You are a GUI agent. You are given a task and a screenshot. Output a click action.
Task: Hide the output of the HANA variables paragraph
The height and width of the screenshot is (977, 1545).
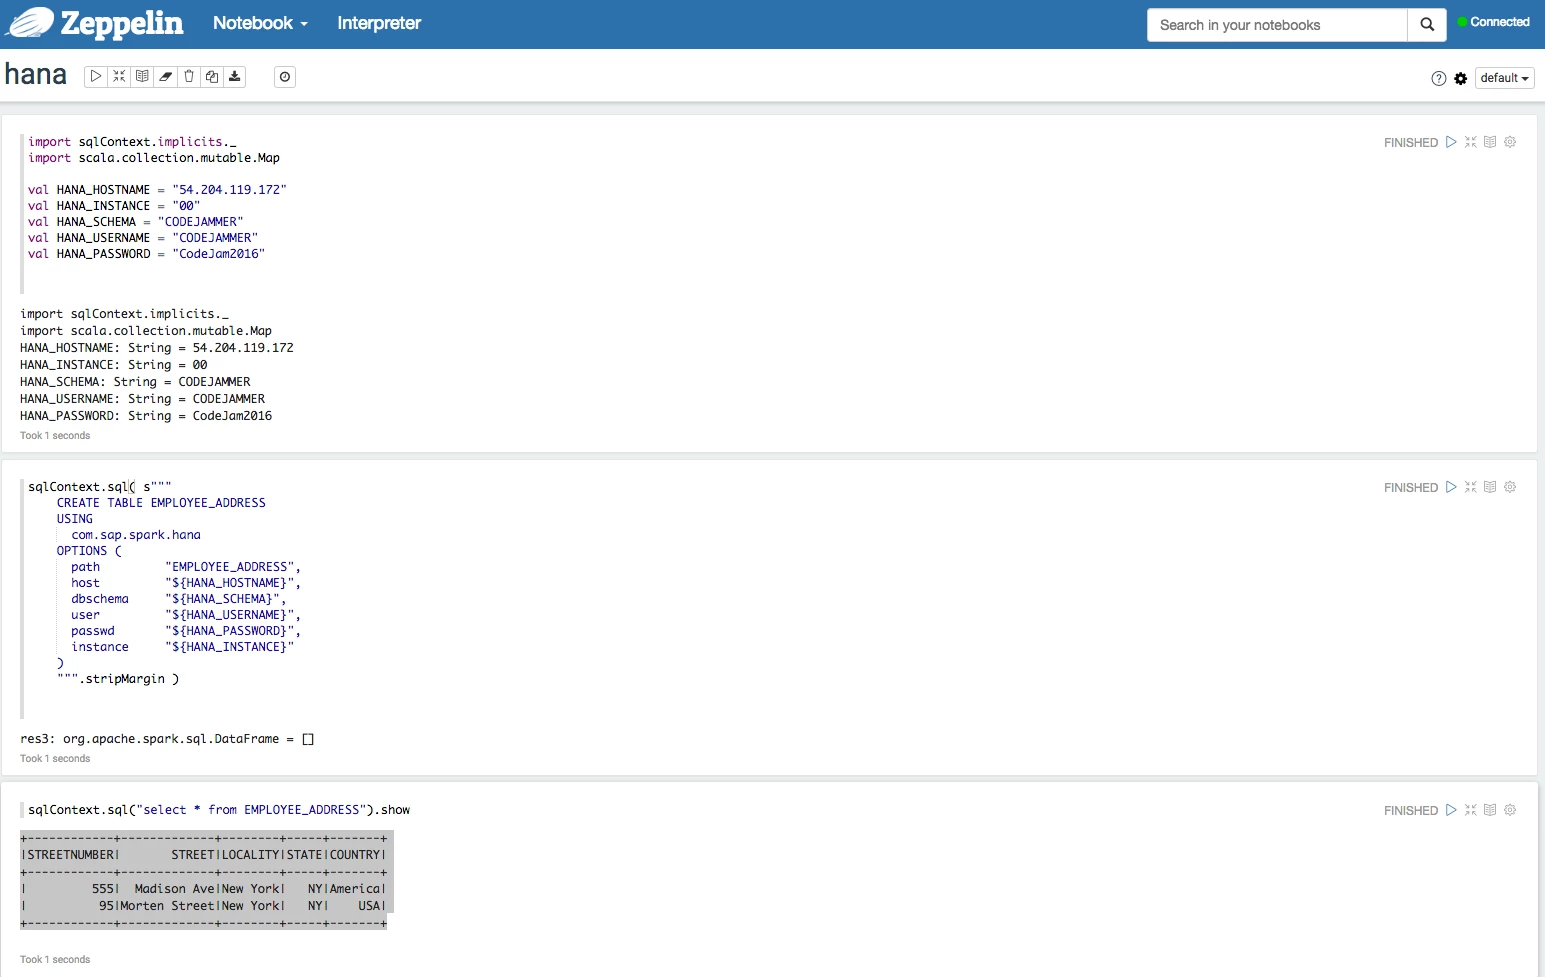[x=1490, y=142]
